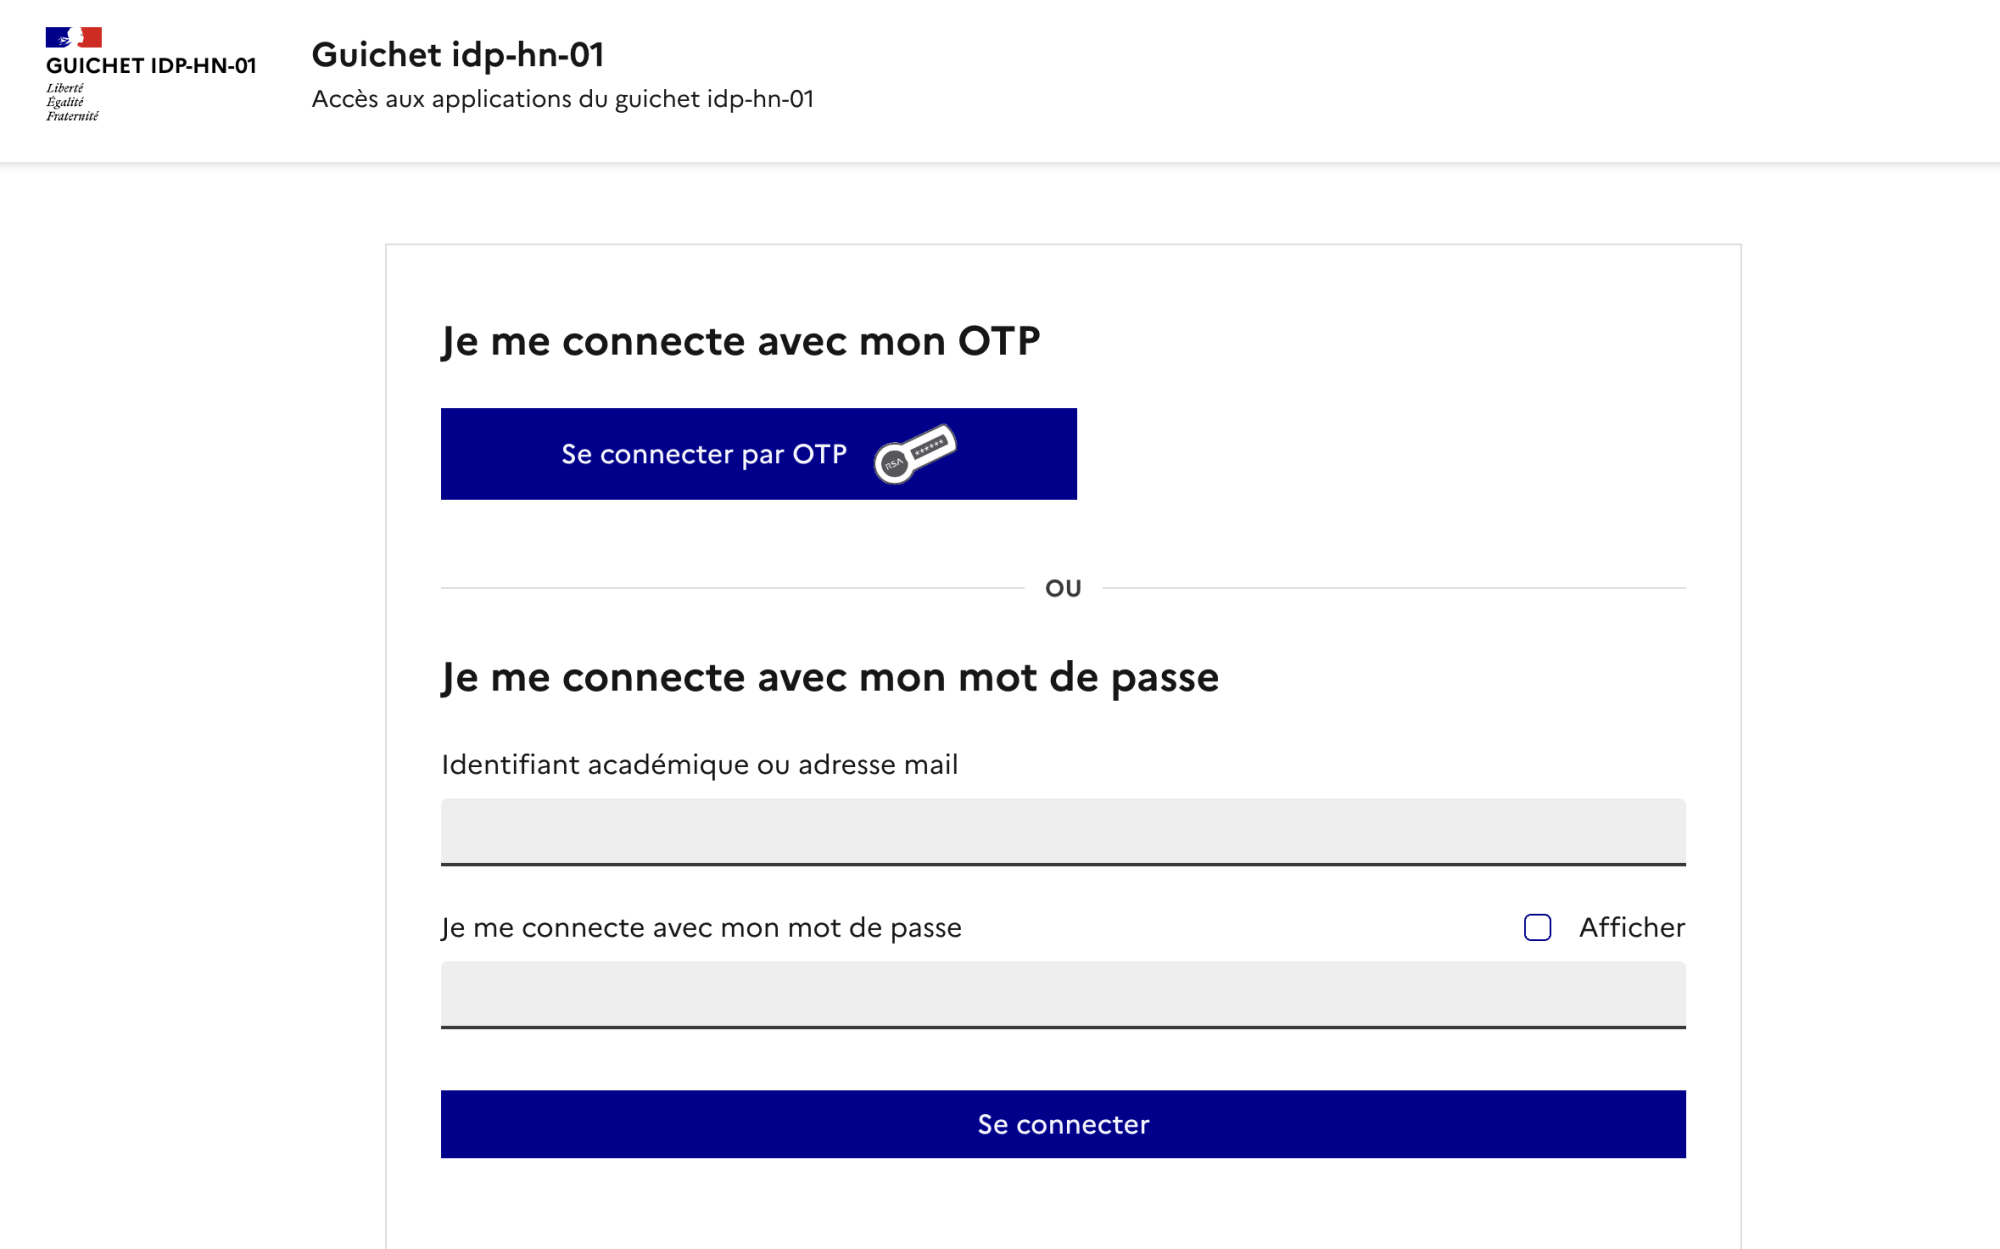Screen dimensions: 2000x1249
Task: Click the Accès aux applications subtitle
Action: pyautogui.click(x=563, y=99)
